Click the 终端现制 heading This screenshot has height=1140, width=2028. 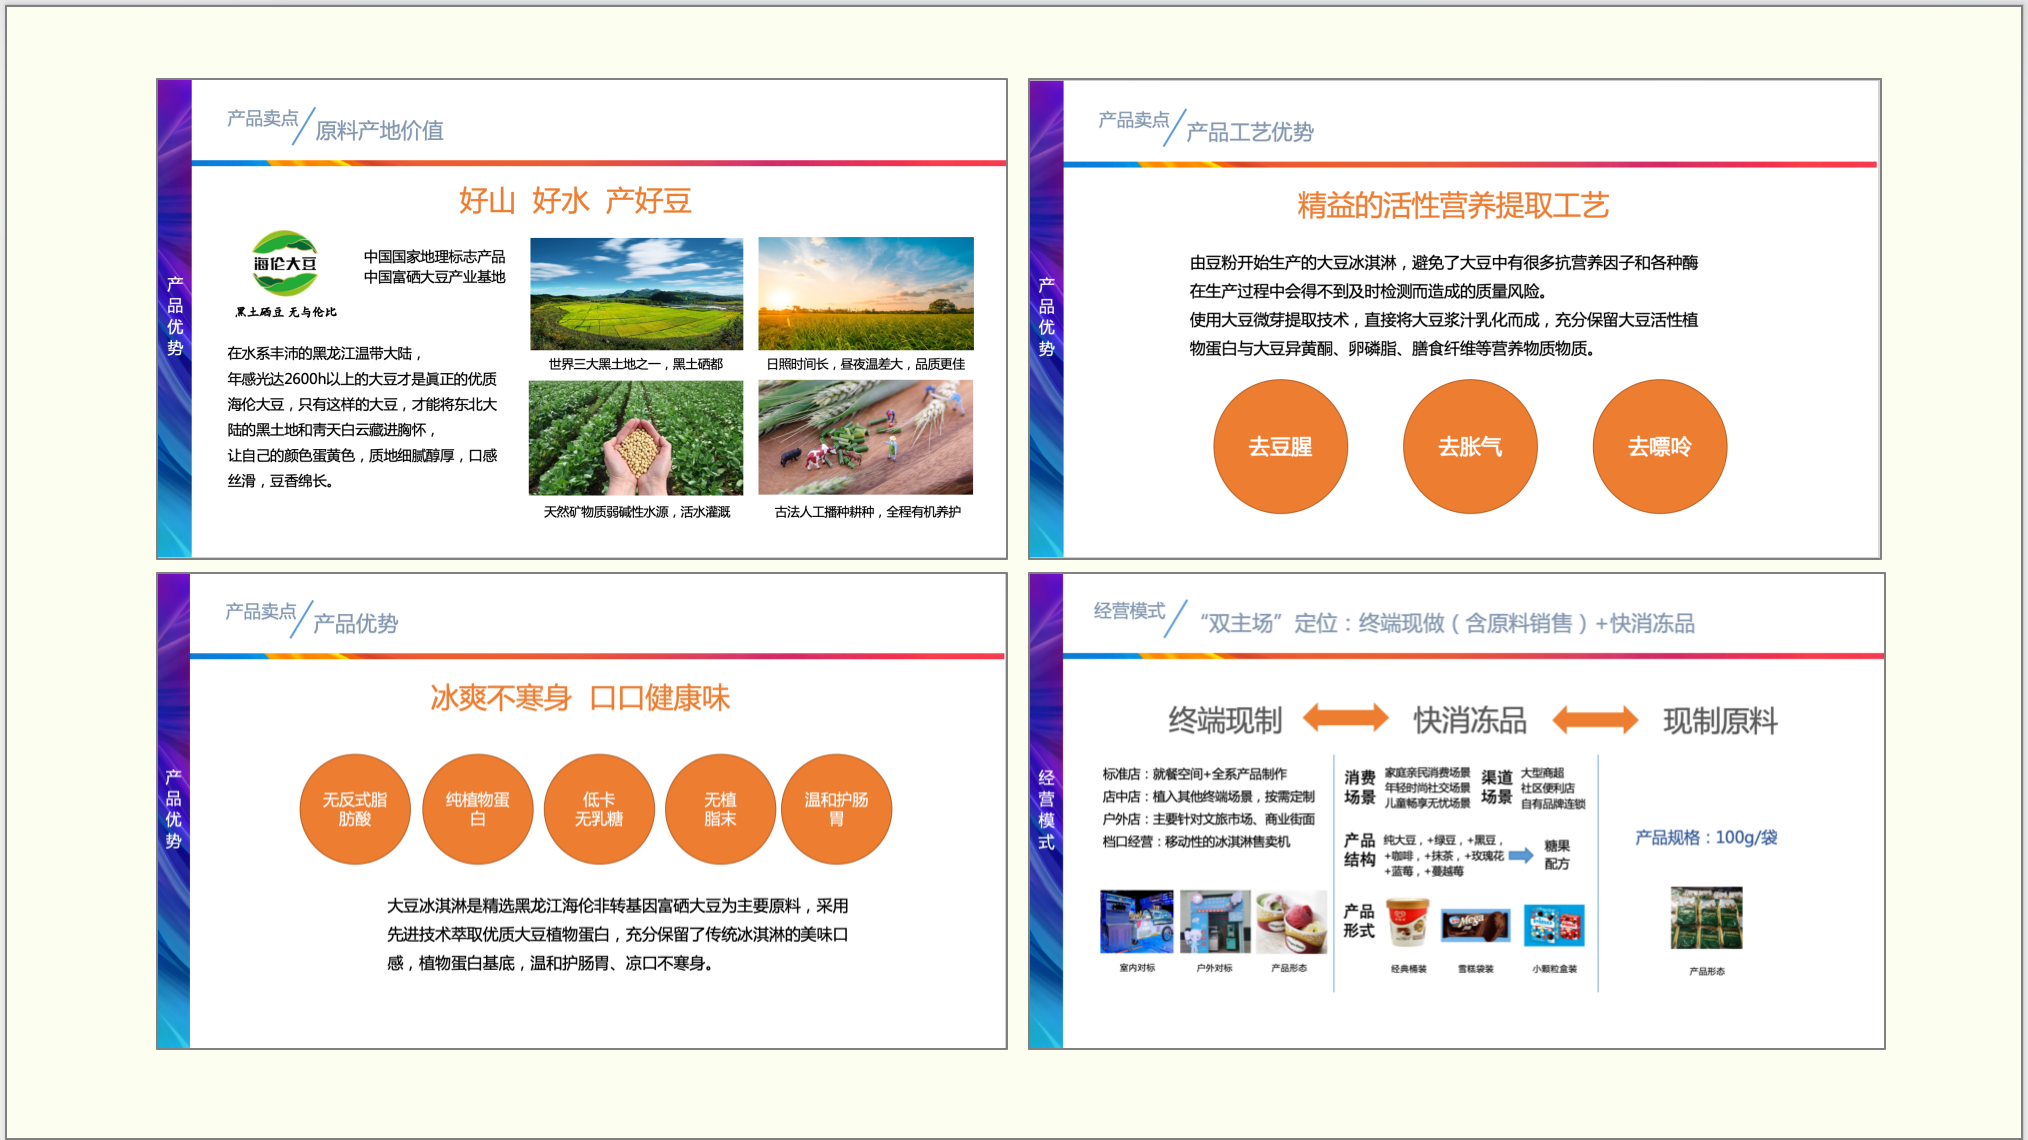[x=1224, y=721]
